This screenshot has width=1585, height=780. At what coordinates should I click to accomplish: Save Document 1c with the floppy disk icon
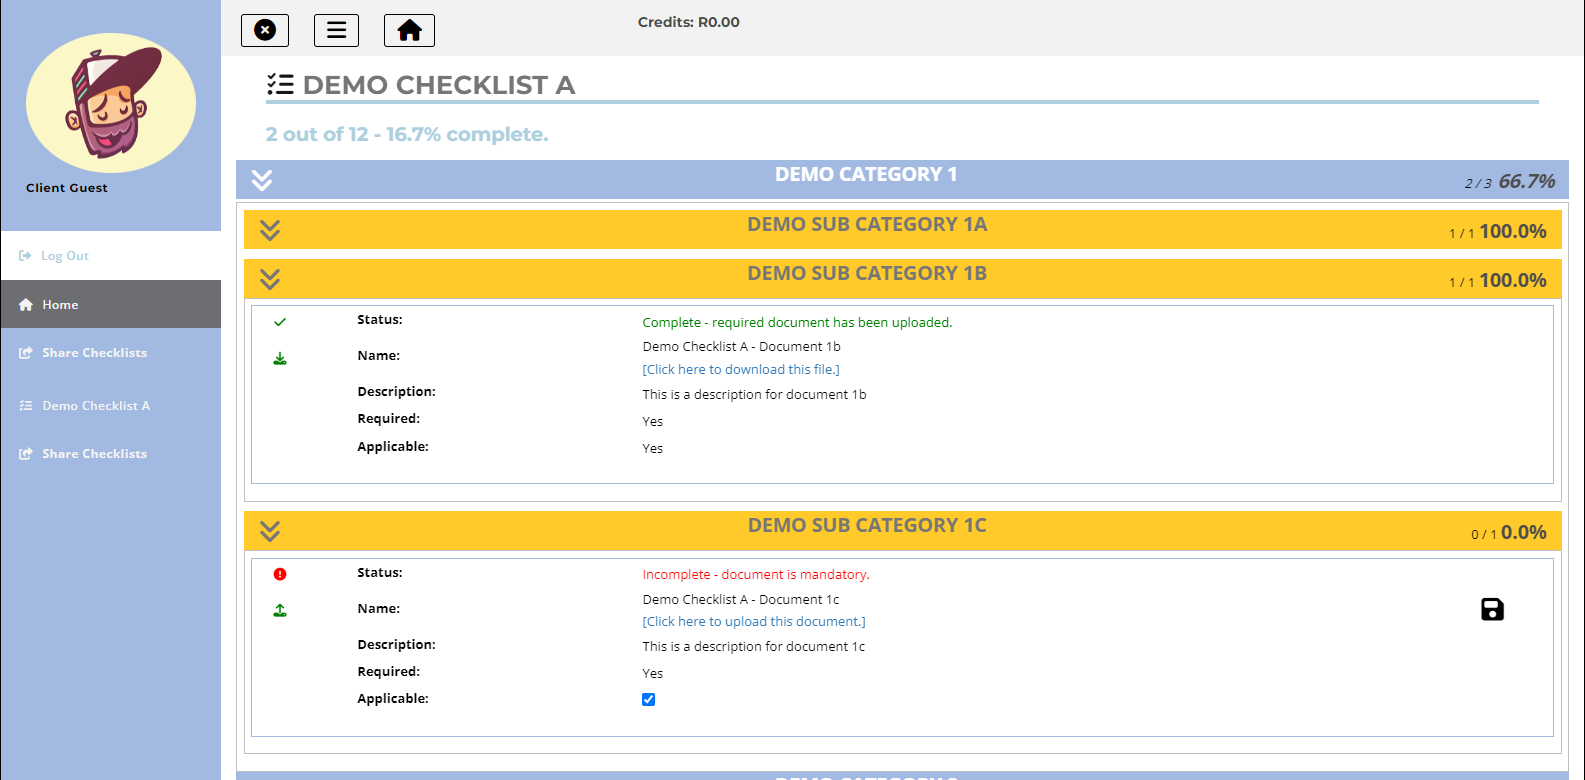[1492, 609]
